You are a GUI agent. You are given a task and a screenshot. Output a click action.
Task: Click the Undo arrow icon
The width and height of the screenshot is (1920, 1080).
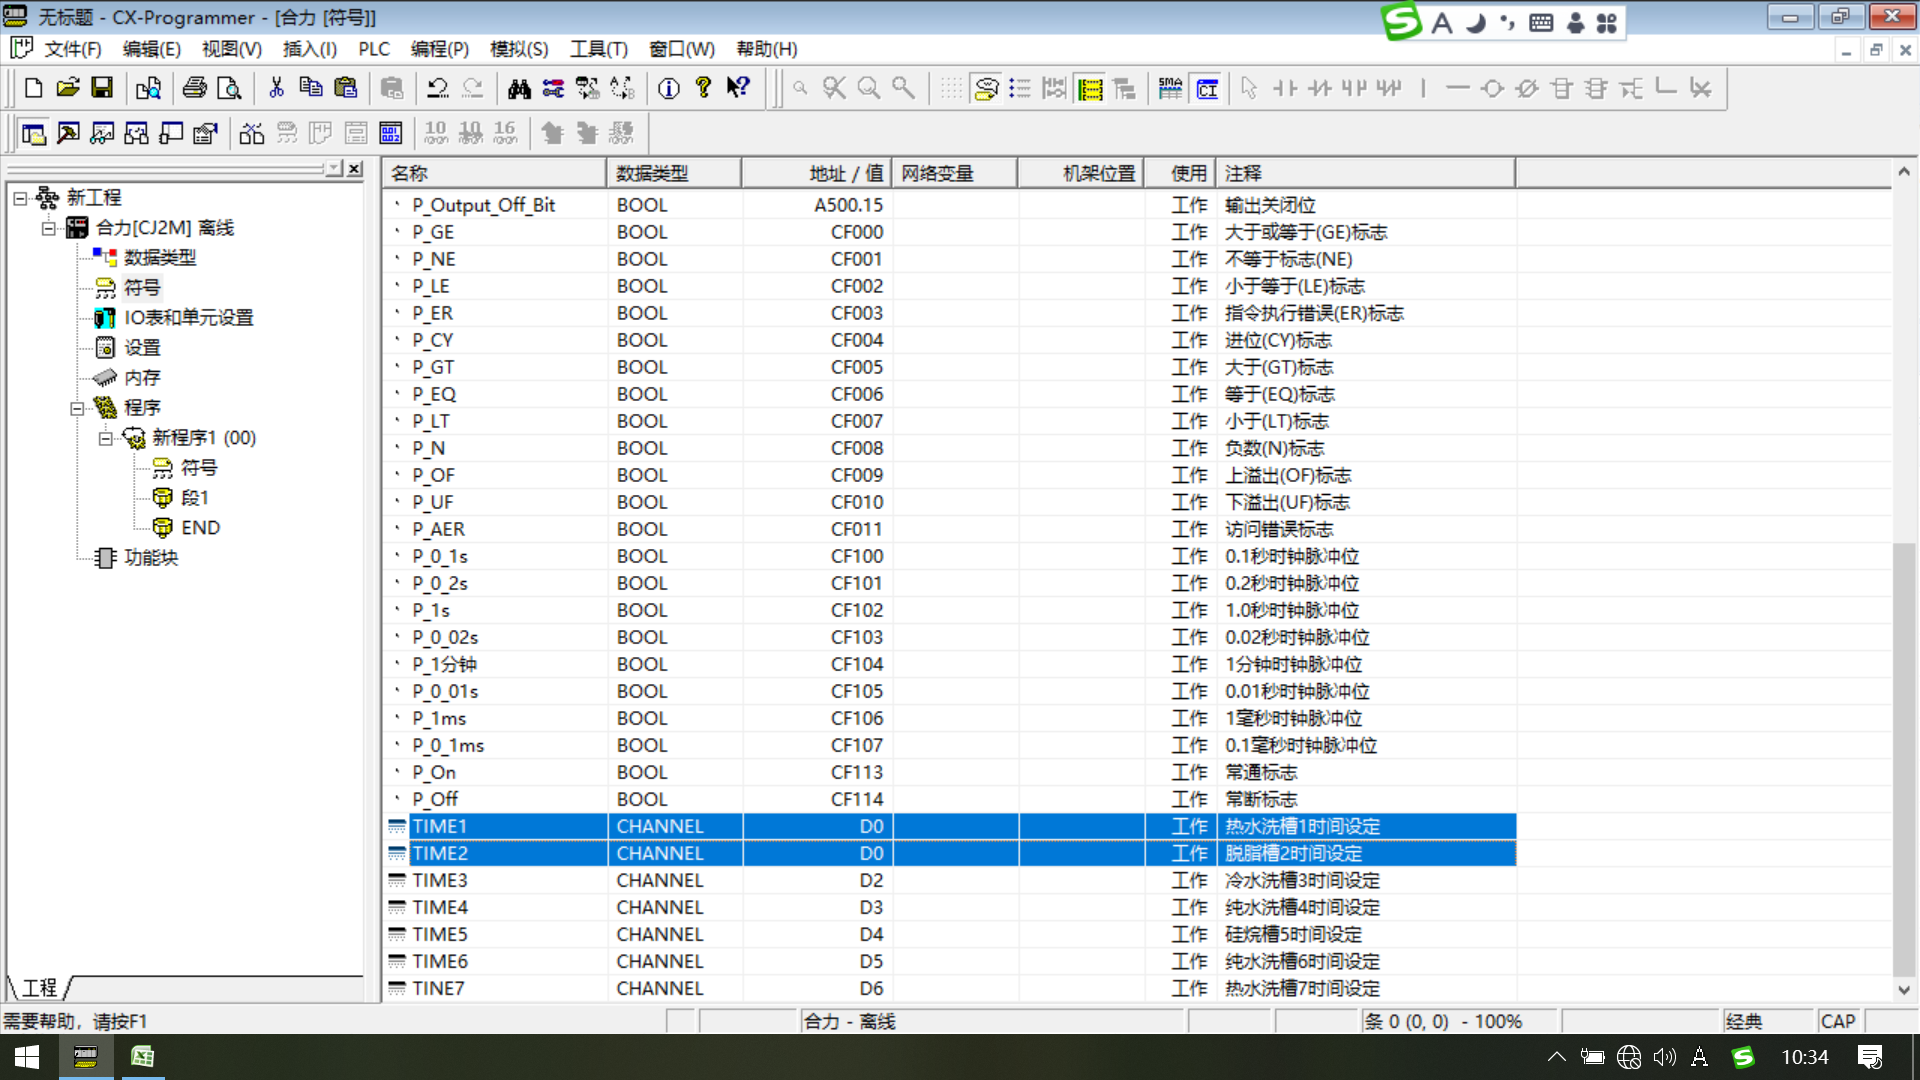click(437, 88)
